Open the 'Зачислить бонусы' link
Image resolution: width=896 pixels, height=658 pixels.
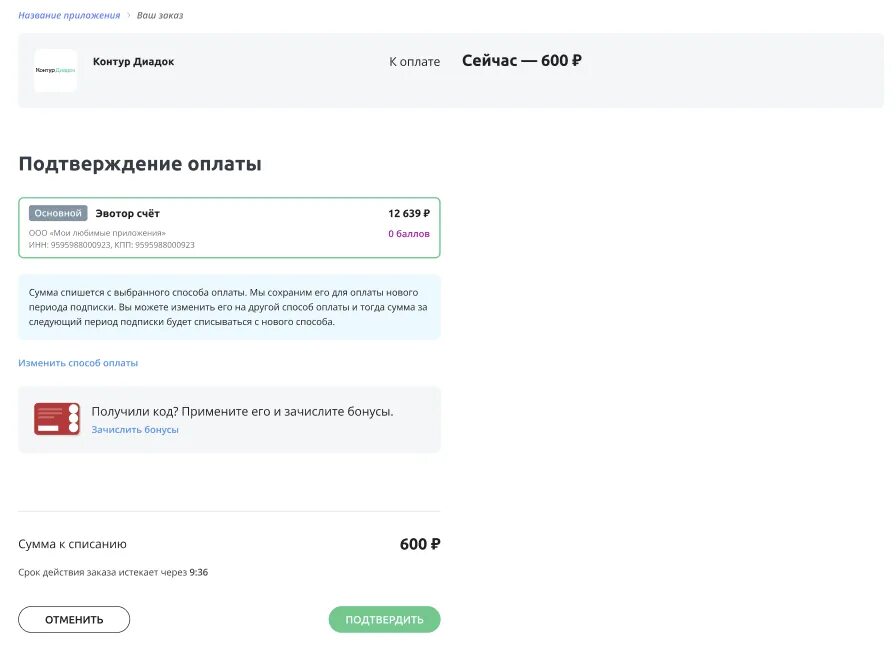(x=135, y=430)
